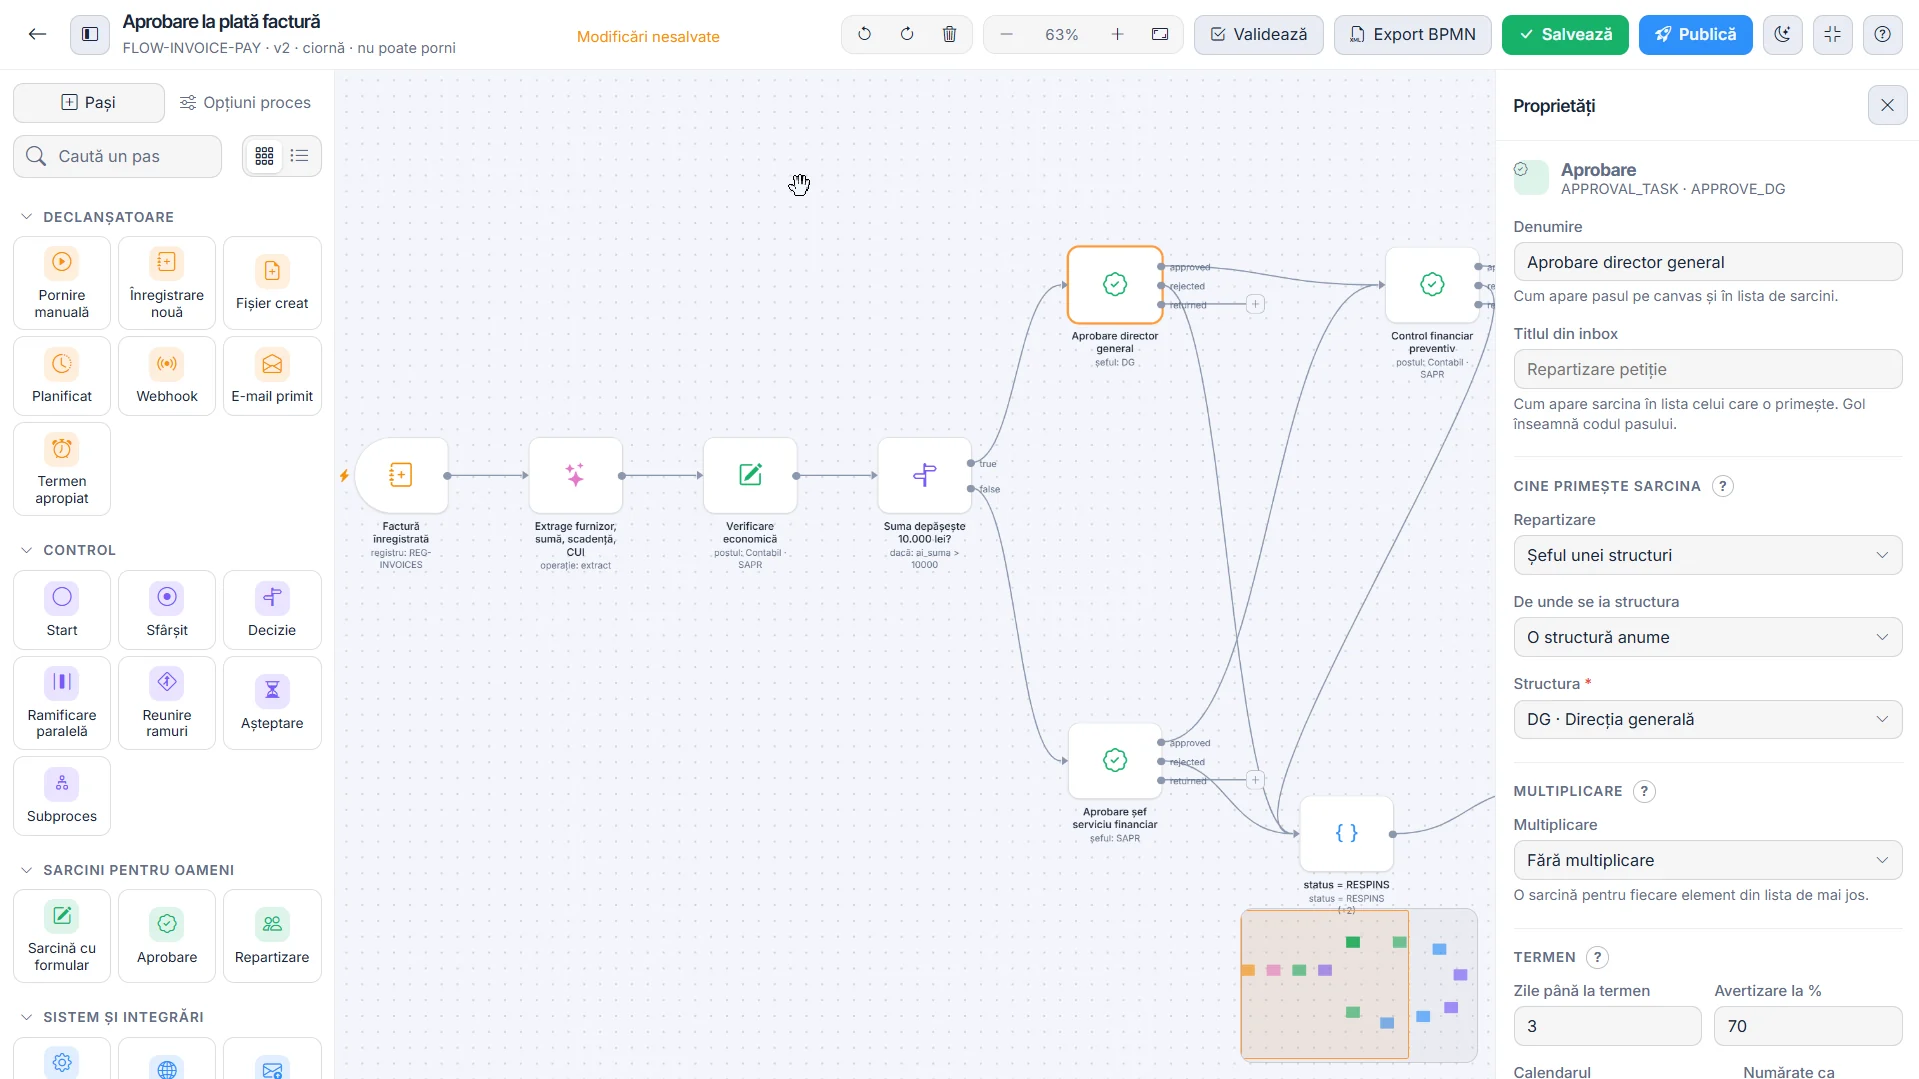Toggle the left sidebar panel icon
Viewport: 1919px width, 1079px height.
pyautogui.click(x=90, y=34)
